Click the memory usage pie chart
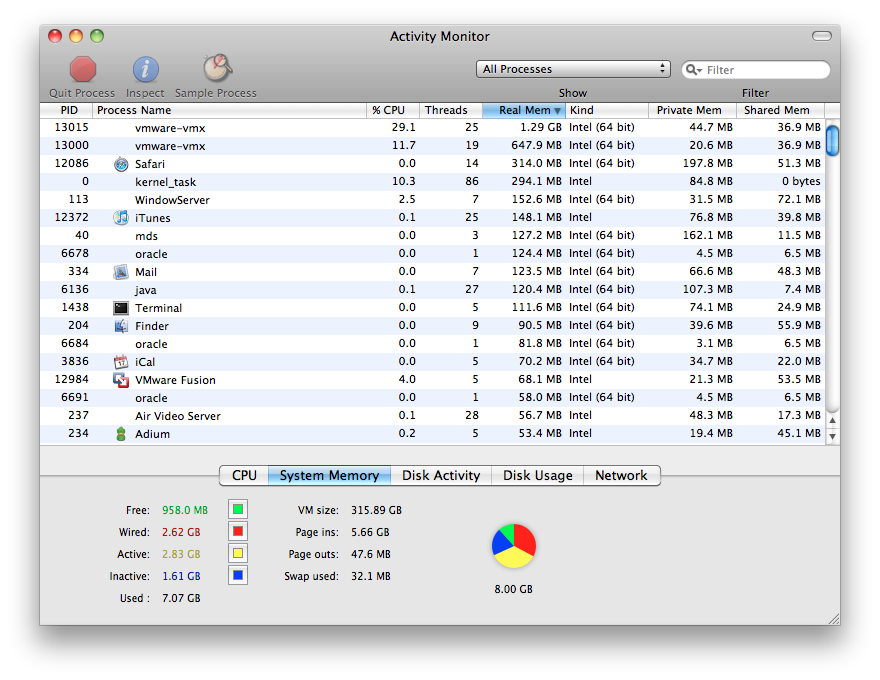880x680 pixels. [514, 546]
